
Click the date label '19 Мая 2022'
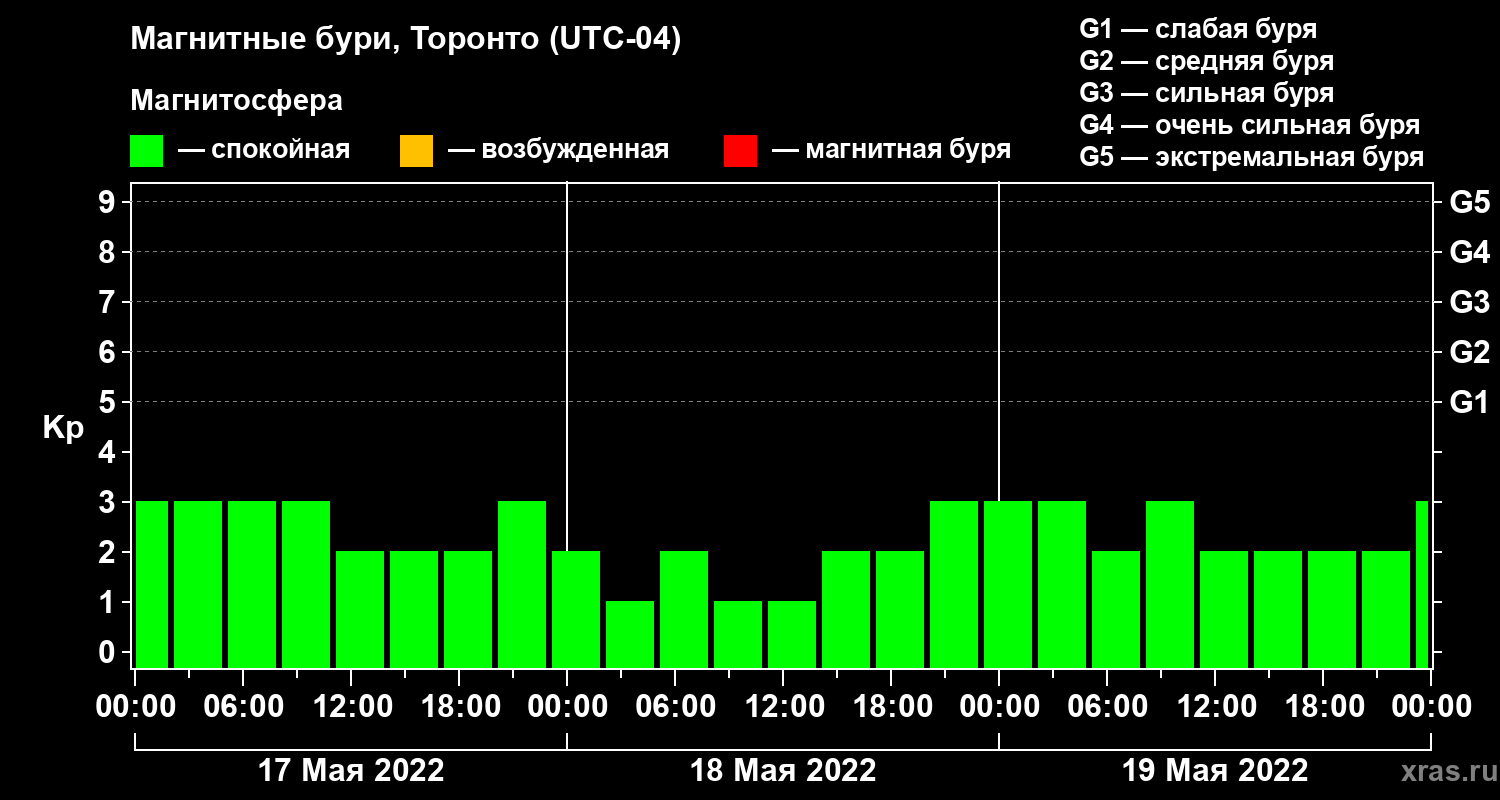(x=1215, y=770)
